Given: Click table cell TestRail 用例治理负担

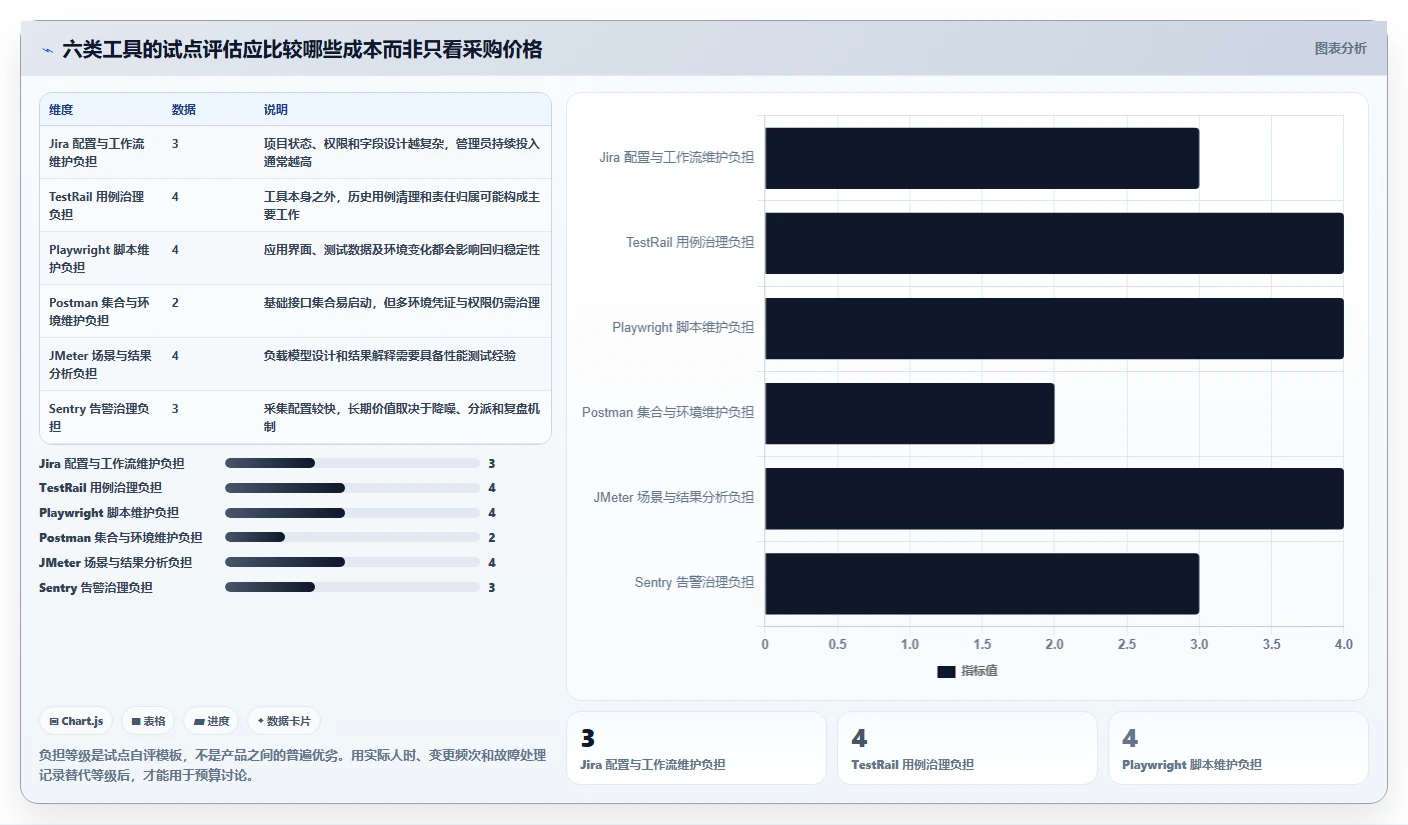Looking at the screenshot, I should pyautogui.click(x=100, y=205).
